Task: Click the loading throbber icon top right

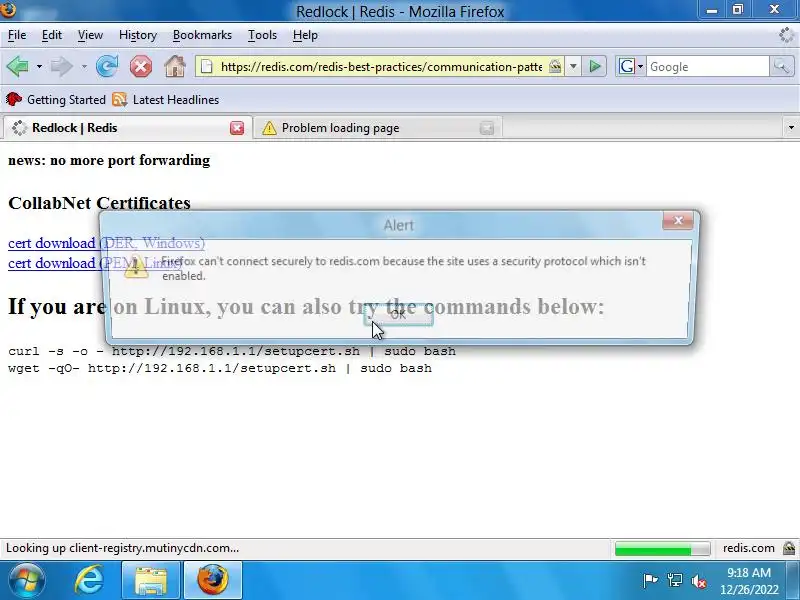Action: pos(787,35)
